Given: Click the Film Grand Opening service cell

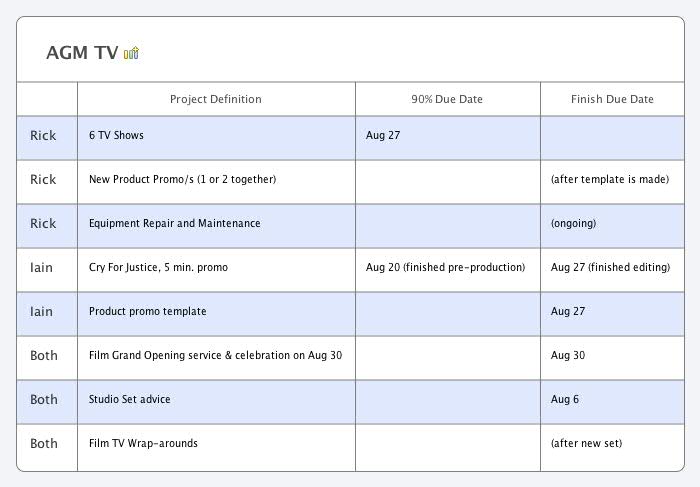Looking at the screenshot, I should tap(215, 355).
